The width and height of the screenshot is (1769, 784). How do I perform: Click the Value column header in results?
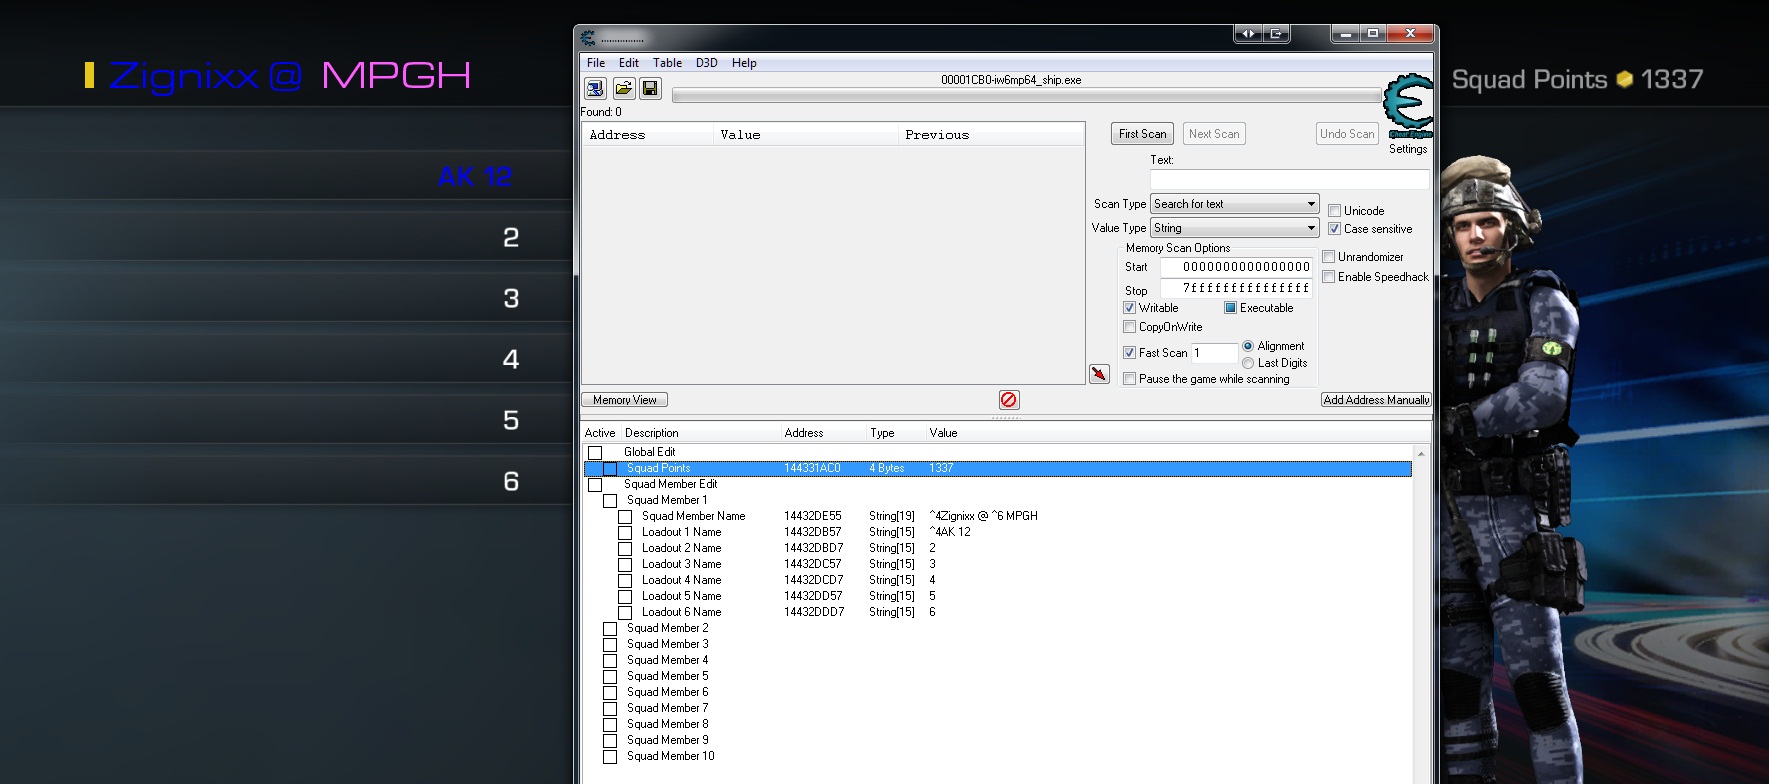(x=740, y=135)
